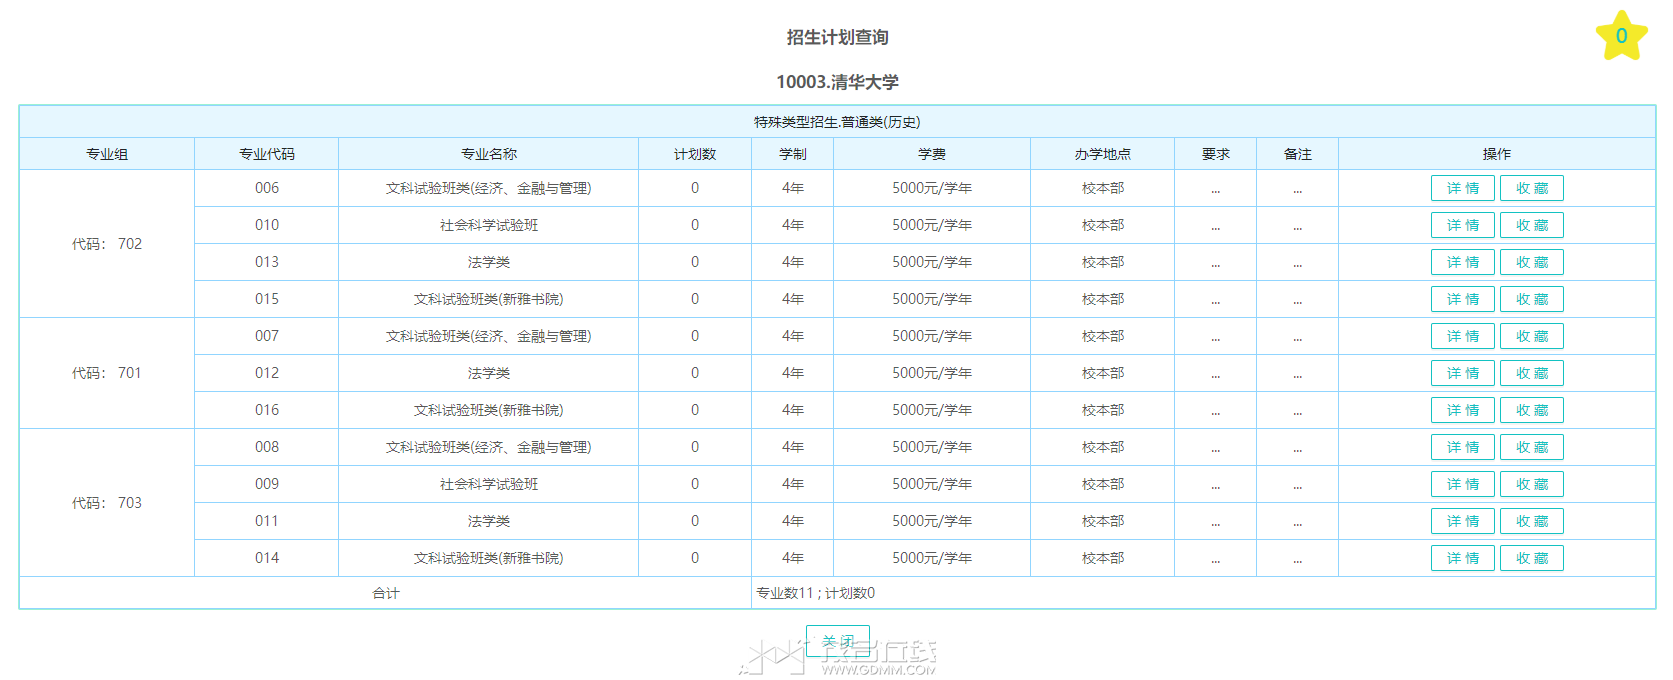Close the enrollment plan dialog
1673x680 pixels.
[x=838, y=641]
